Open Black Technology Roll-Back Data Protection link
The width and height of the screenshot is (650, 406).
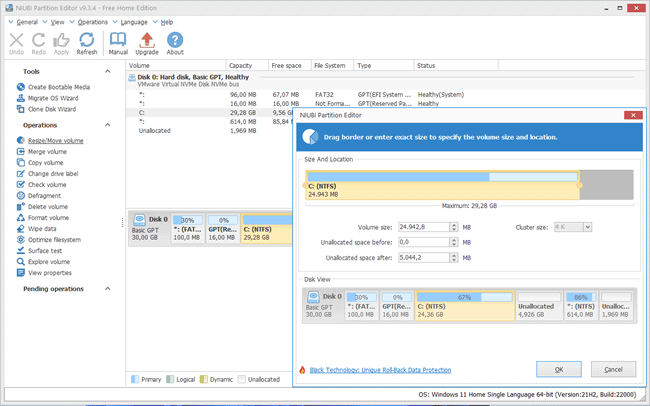point(380,370)
